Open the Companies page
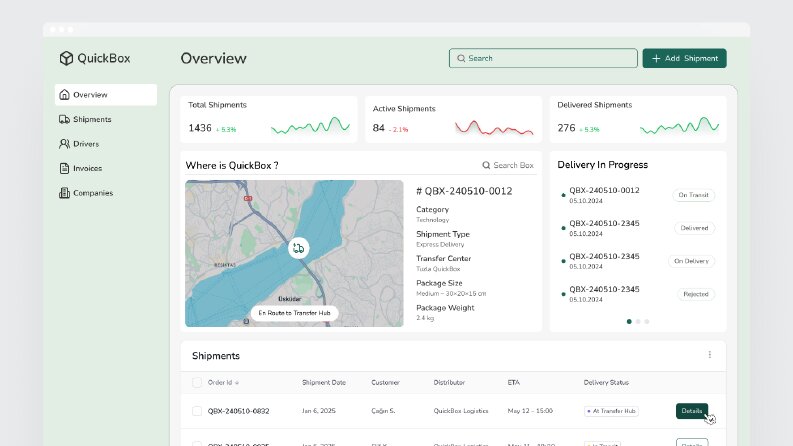Image resolution: width=793 pixels, height=446 pixels. click(x=106, y=193)
